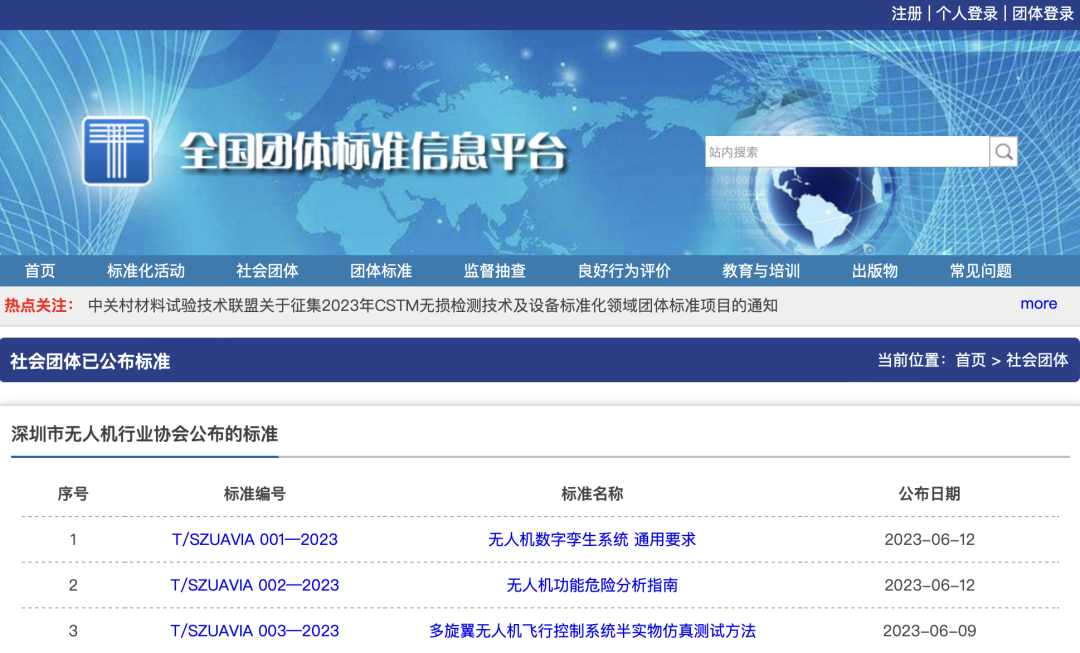Click the 序号 column header
The width and height of the screenshot is (1080, 653).
tap(73, 493)
